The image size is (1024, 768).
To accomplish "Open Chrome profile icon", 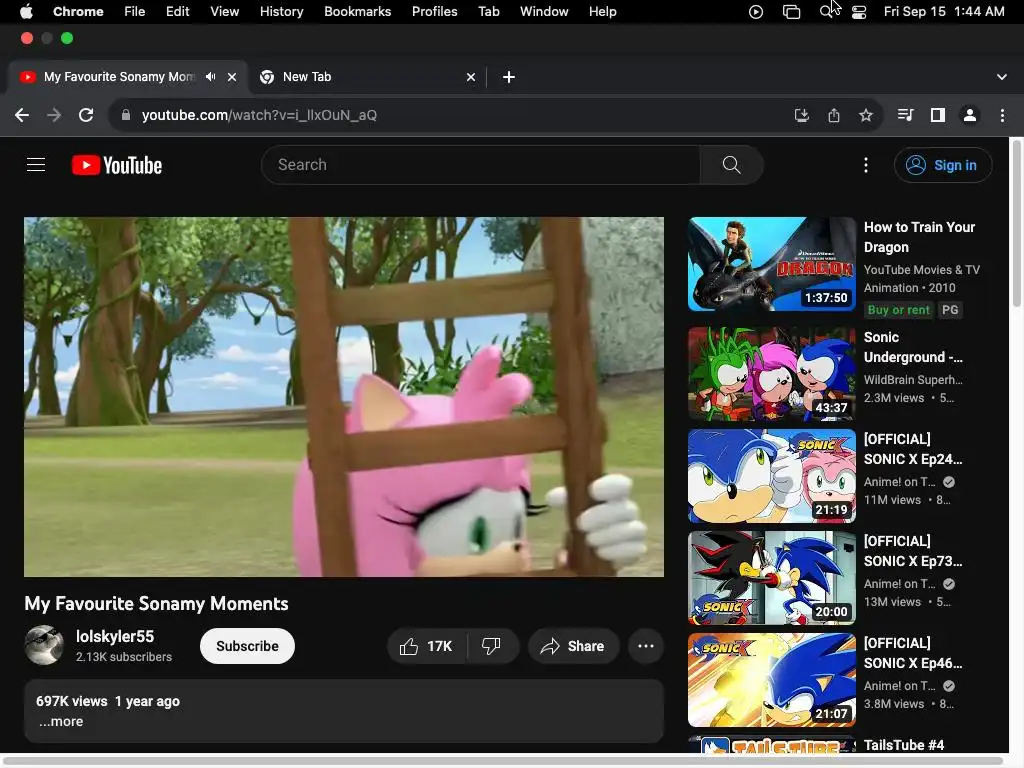I will pyautogui.click(x=970, y=116).
